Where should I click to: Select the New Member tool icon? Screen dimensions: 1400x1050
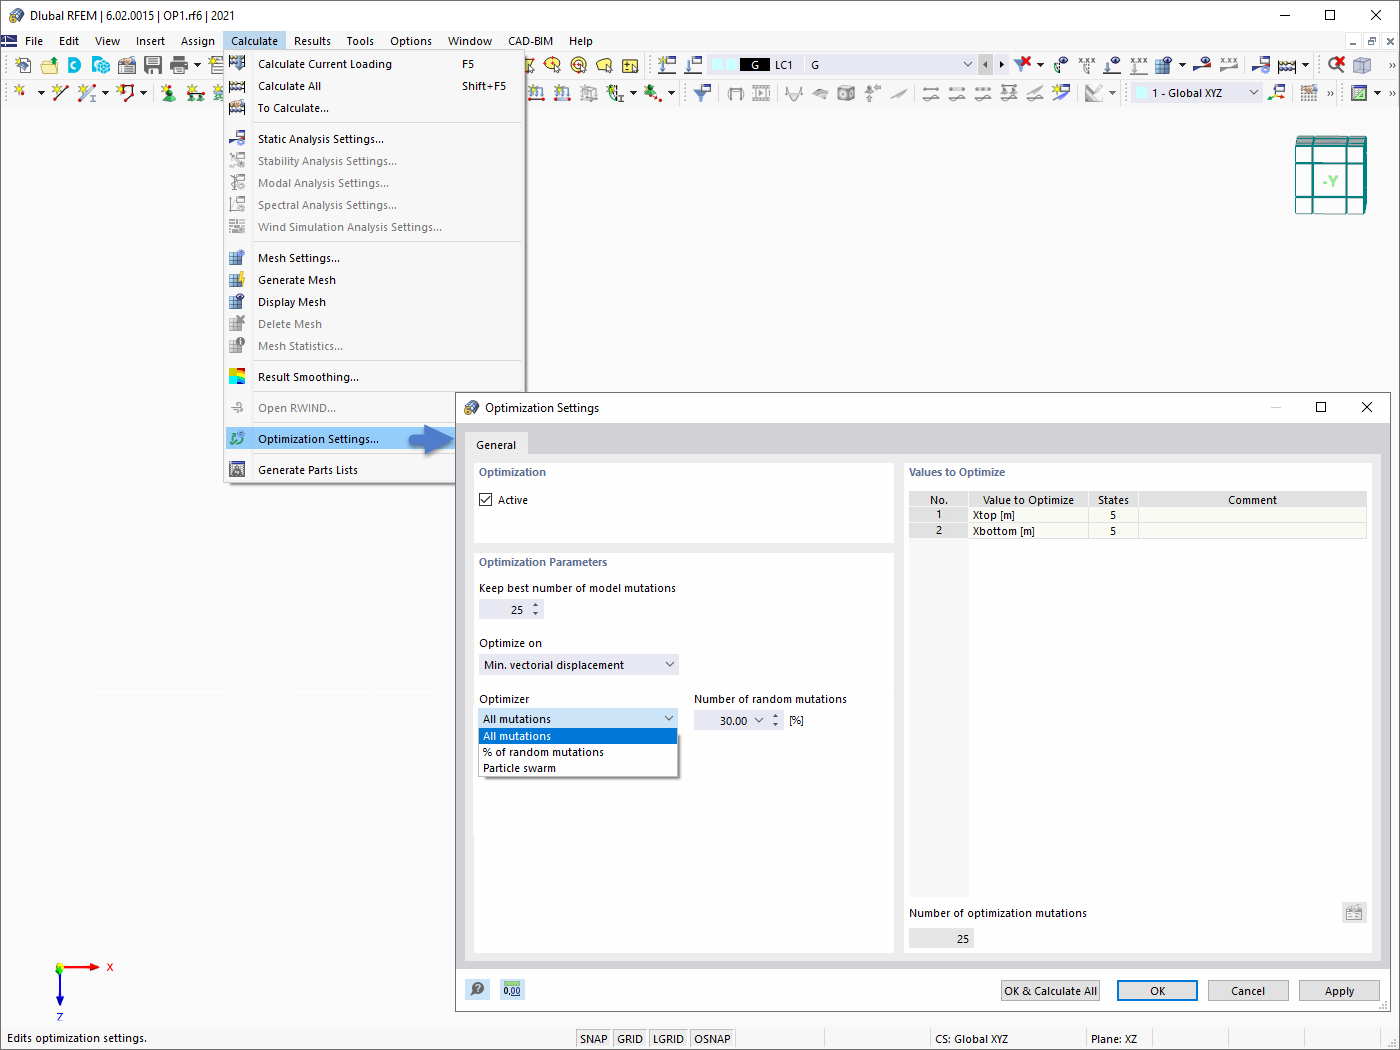pyautogui.click(x=87, y=93)
